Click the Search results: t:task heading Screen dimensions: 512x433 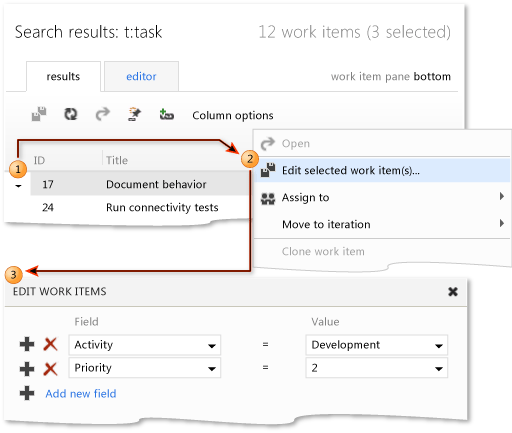[88, 32]
